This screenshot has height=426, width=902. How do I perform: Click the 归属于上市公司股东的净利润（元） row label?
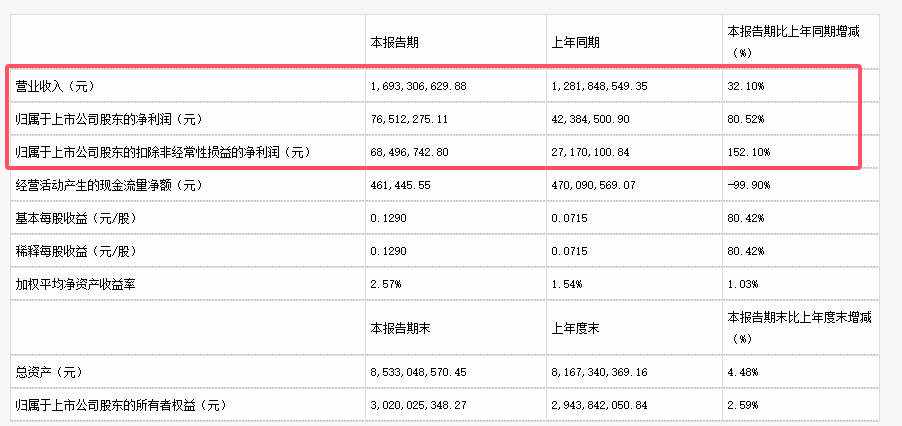tap(109, 120)
